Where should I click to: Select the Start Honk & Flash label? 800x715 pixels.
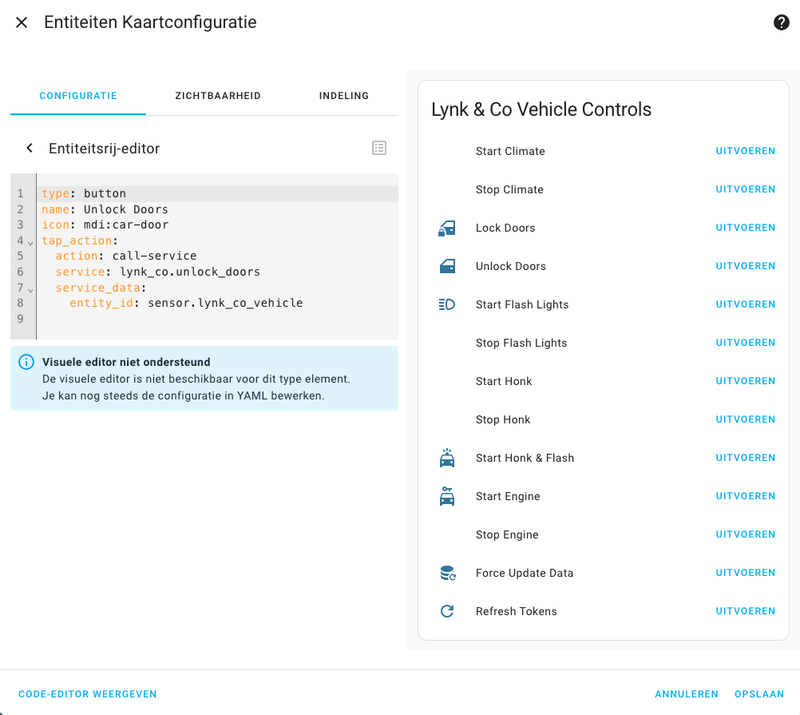point(524,458)
